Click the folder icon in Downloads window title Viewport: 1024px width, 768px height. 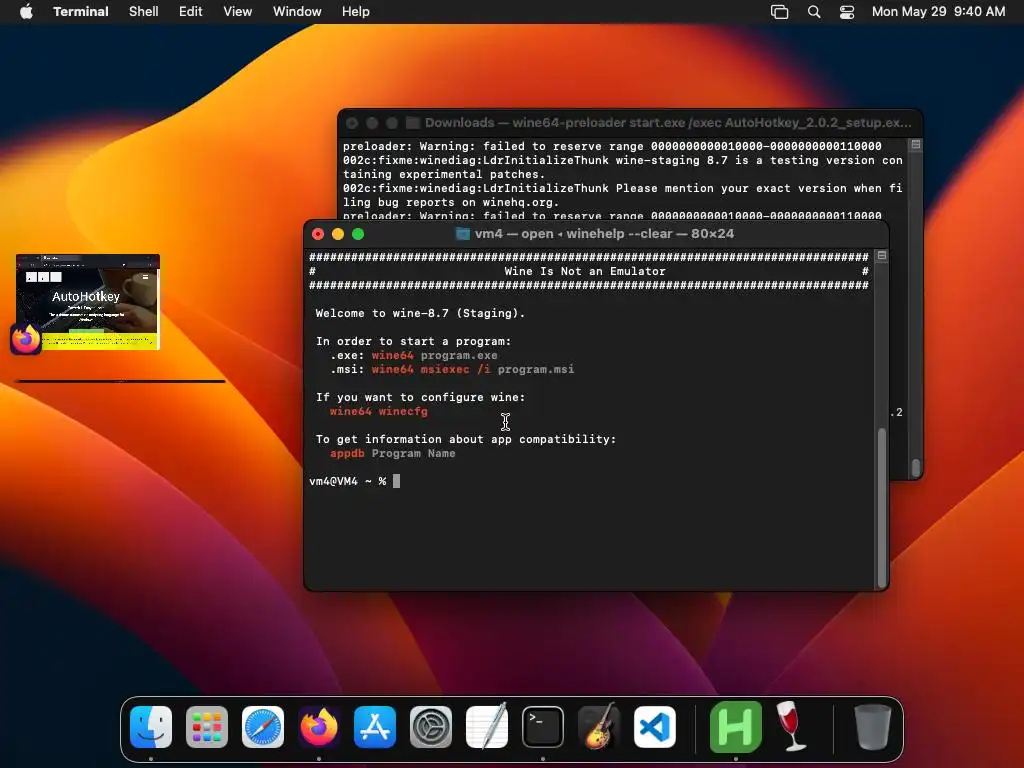413,123
